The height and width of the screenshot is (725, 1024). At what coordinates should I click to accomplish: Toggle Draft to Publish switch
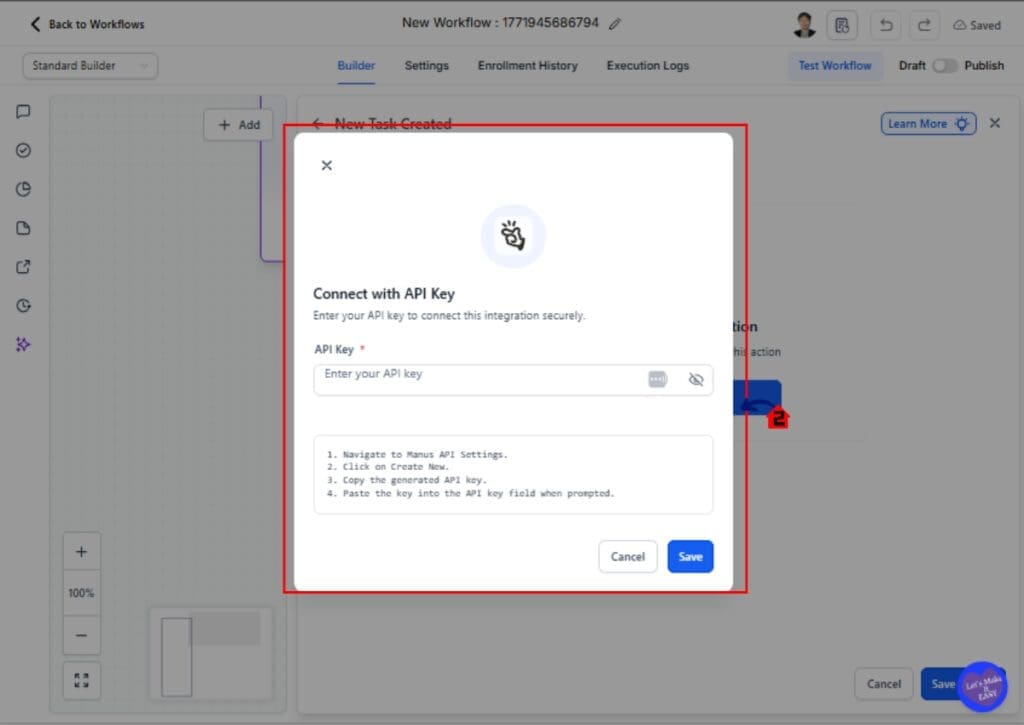(x=945, y=65)
